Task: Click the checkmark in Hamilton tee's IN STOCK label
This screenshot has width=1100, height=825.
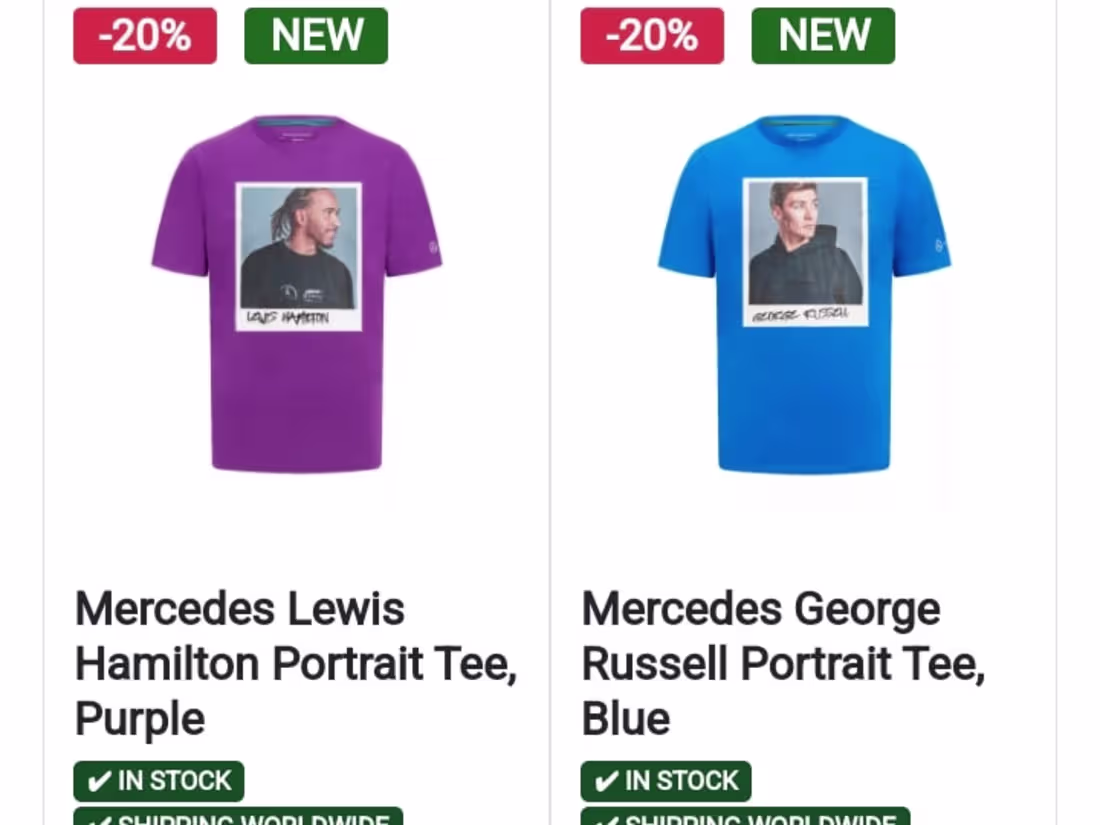Action: coord(99,781)
